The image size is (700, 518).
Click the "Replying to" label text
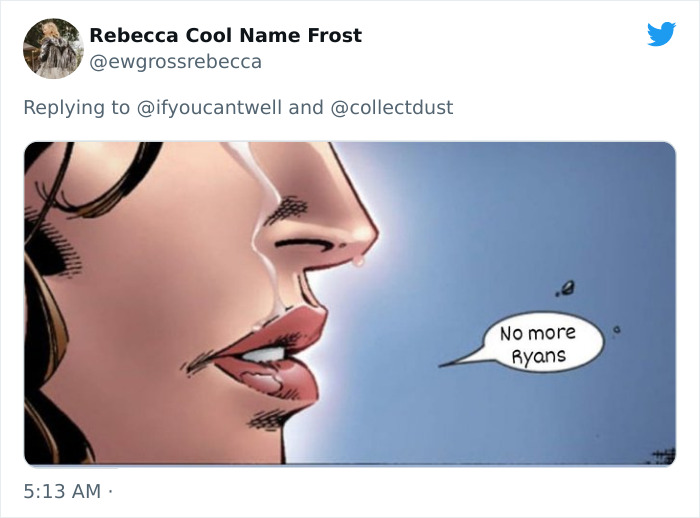click(76, 107)
